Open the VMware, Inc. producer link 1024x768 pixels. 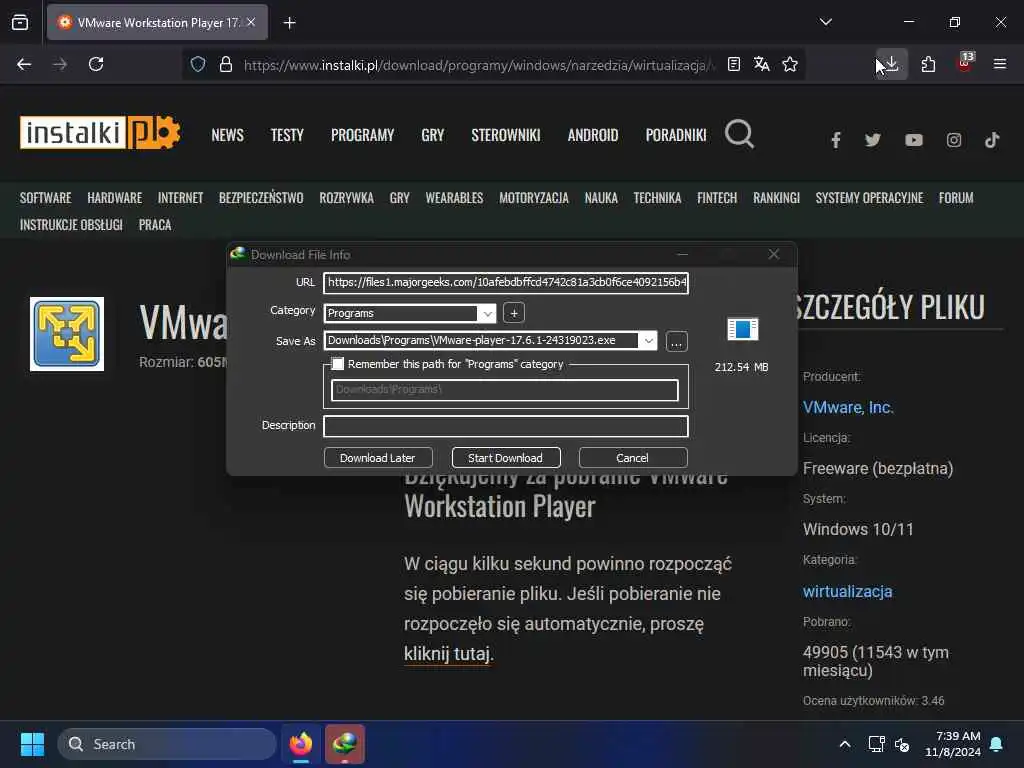(x=848, y=408)
